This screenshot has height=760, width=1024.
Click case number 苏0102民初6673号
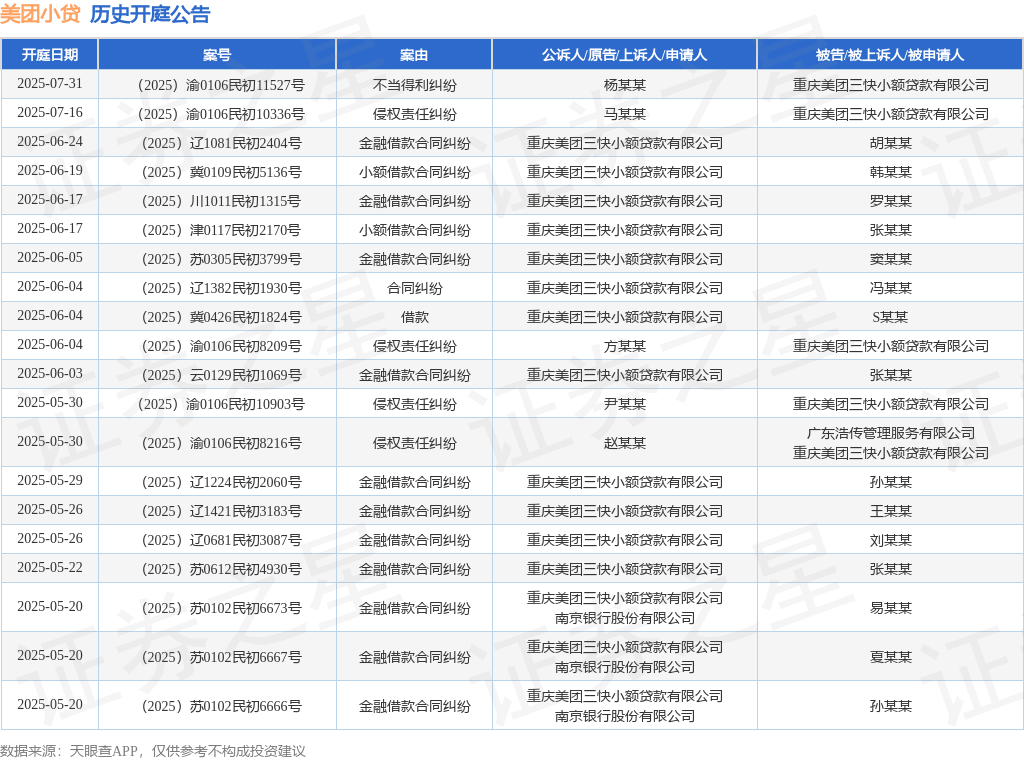tap(221, 609)
